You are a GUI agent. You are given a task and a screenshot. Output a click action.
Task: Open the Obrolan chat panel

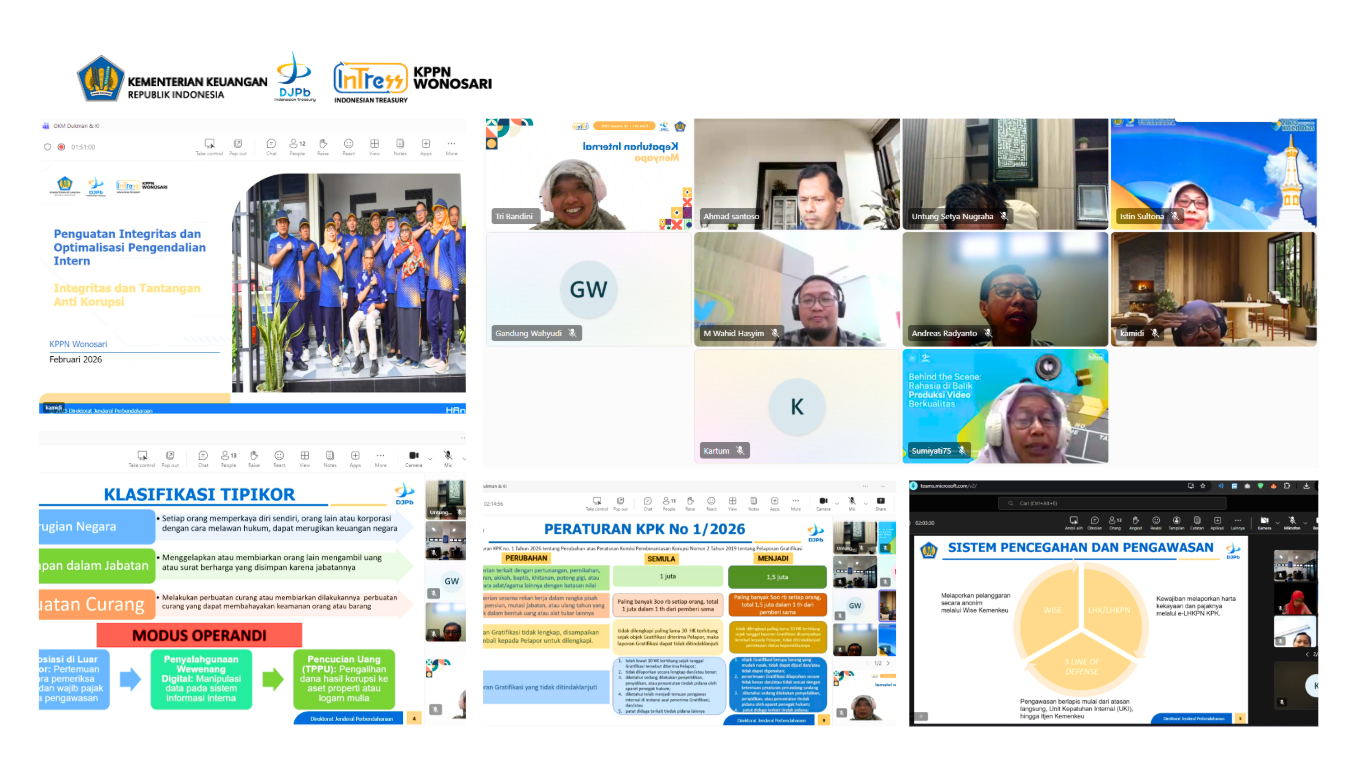pyautogui.click(x=1095, y=521)
